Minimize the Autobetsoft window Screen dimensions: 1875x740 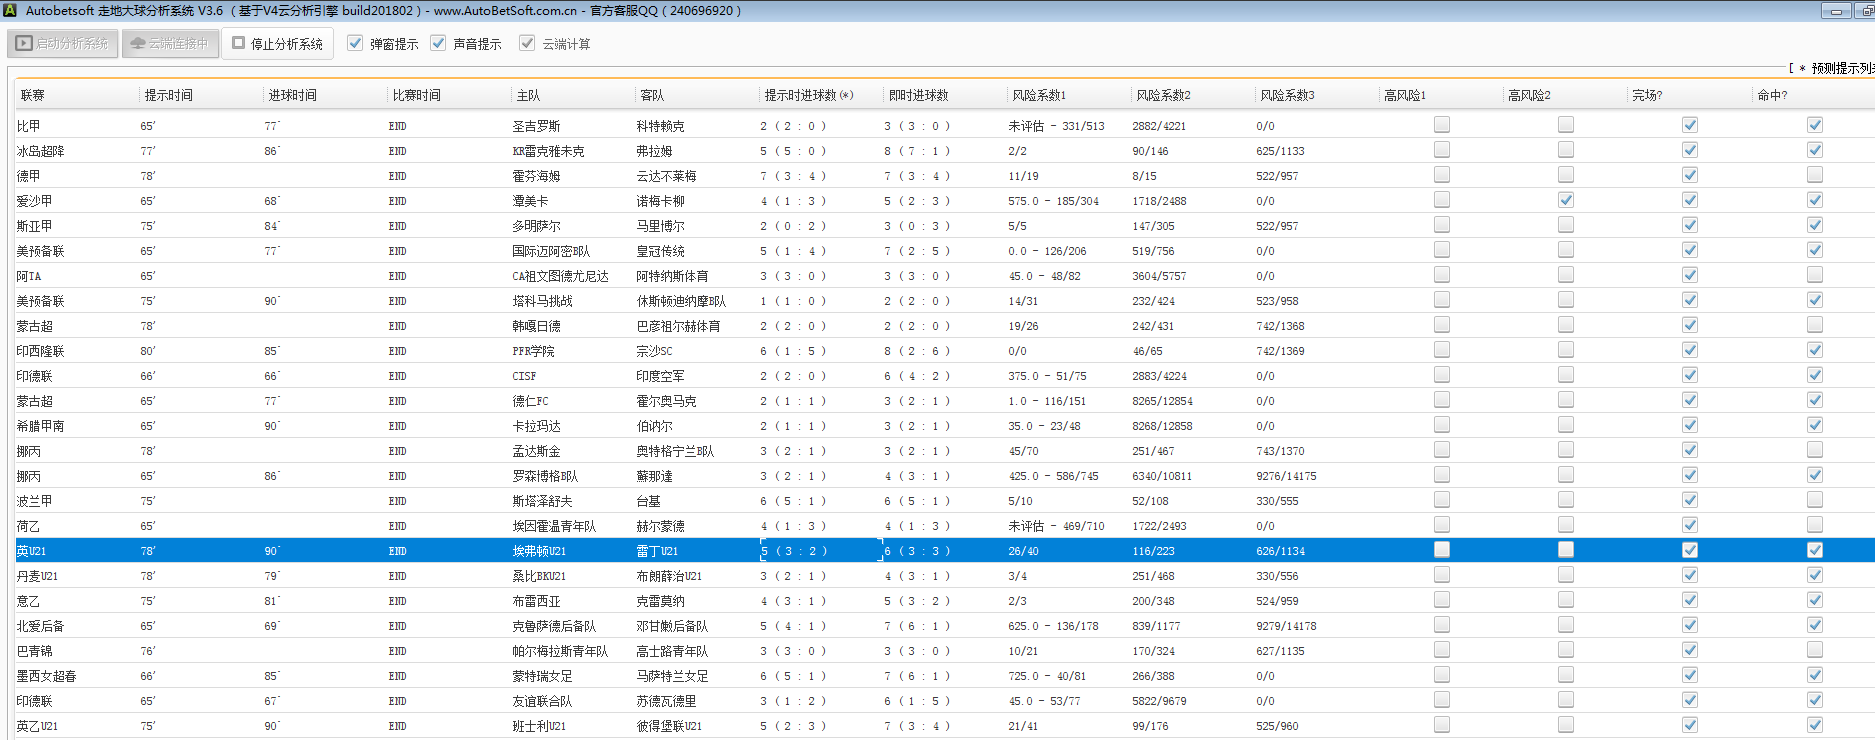tap(1835, 11)
